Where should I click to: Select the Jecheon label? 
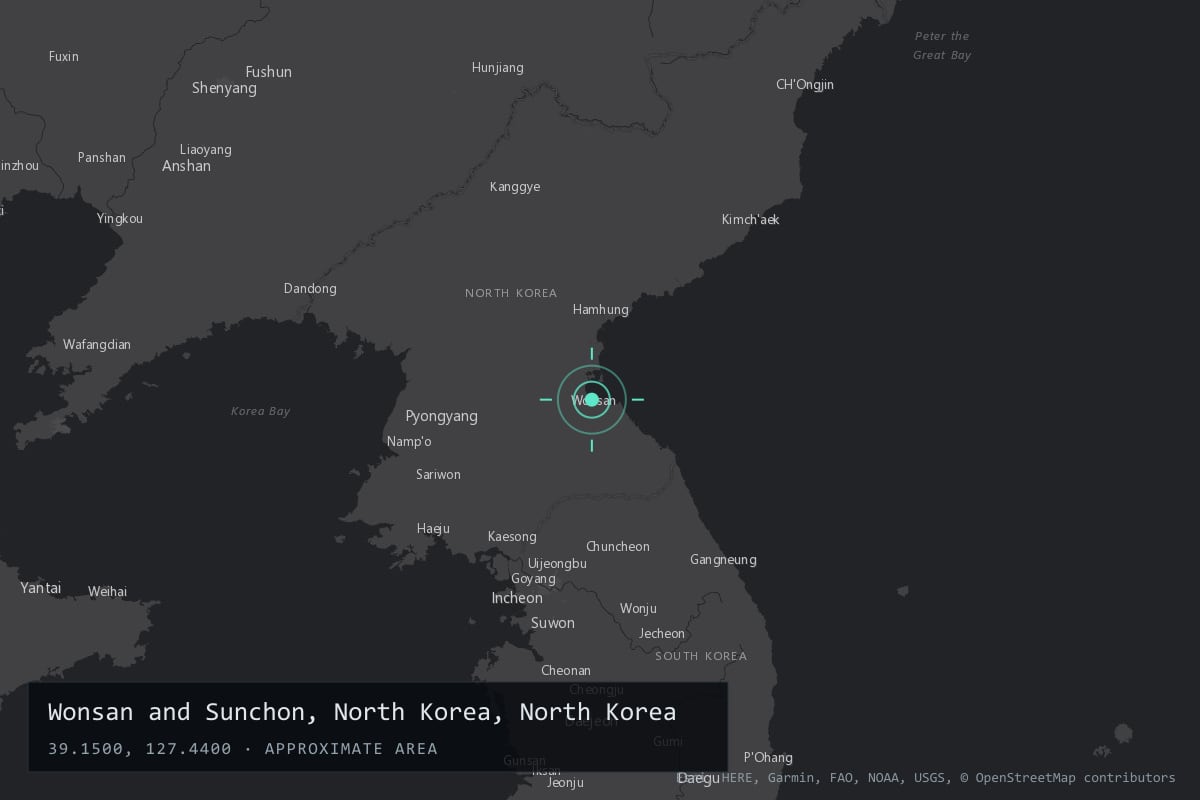[662, 634]
